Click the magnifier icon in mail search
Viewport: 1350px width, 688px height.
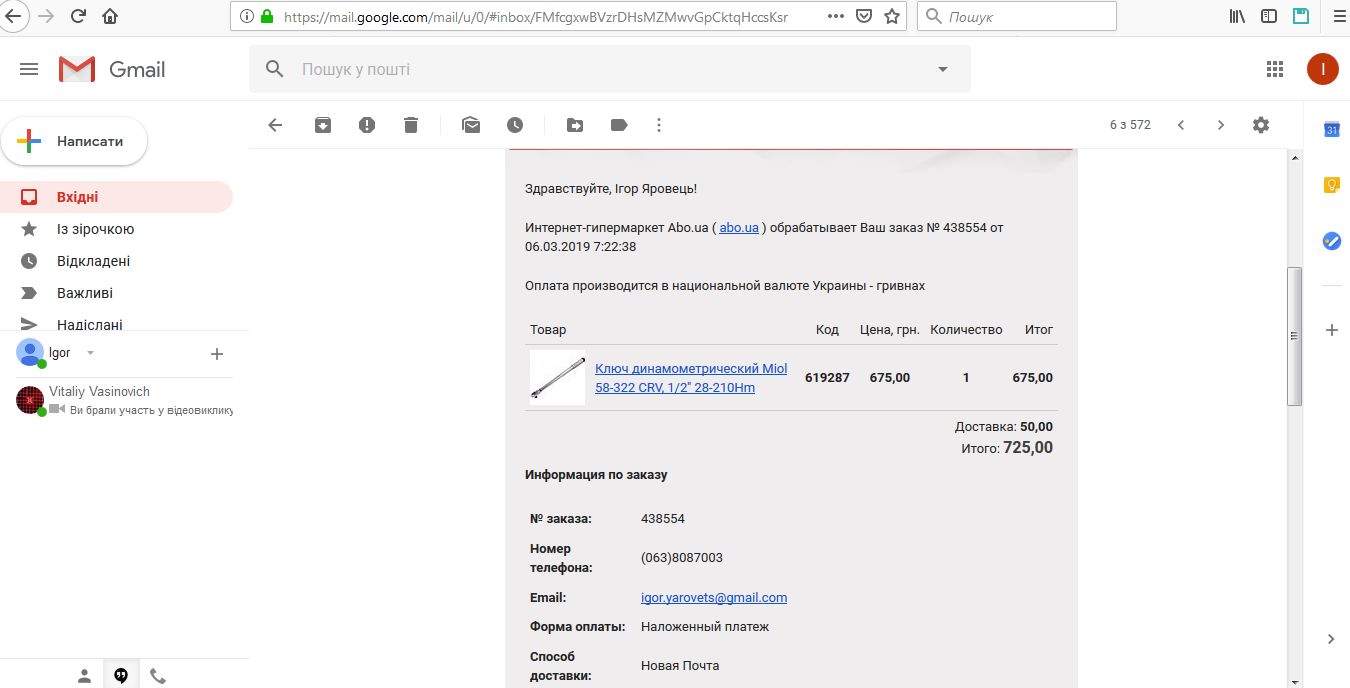pyautogui.click(x=274, y=69)
